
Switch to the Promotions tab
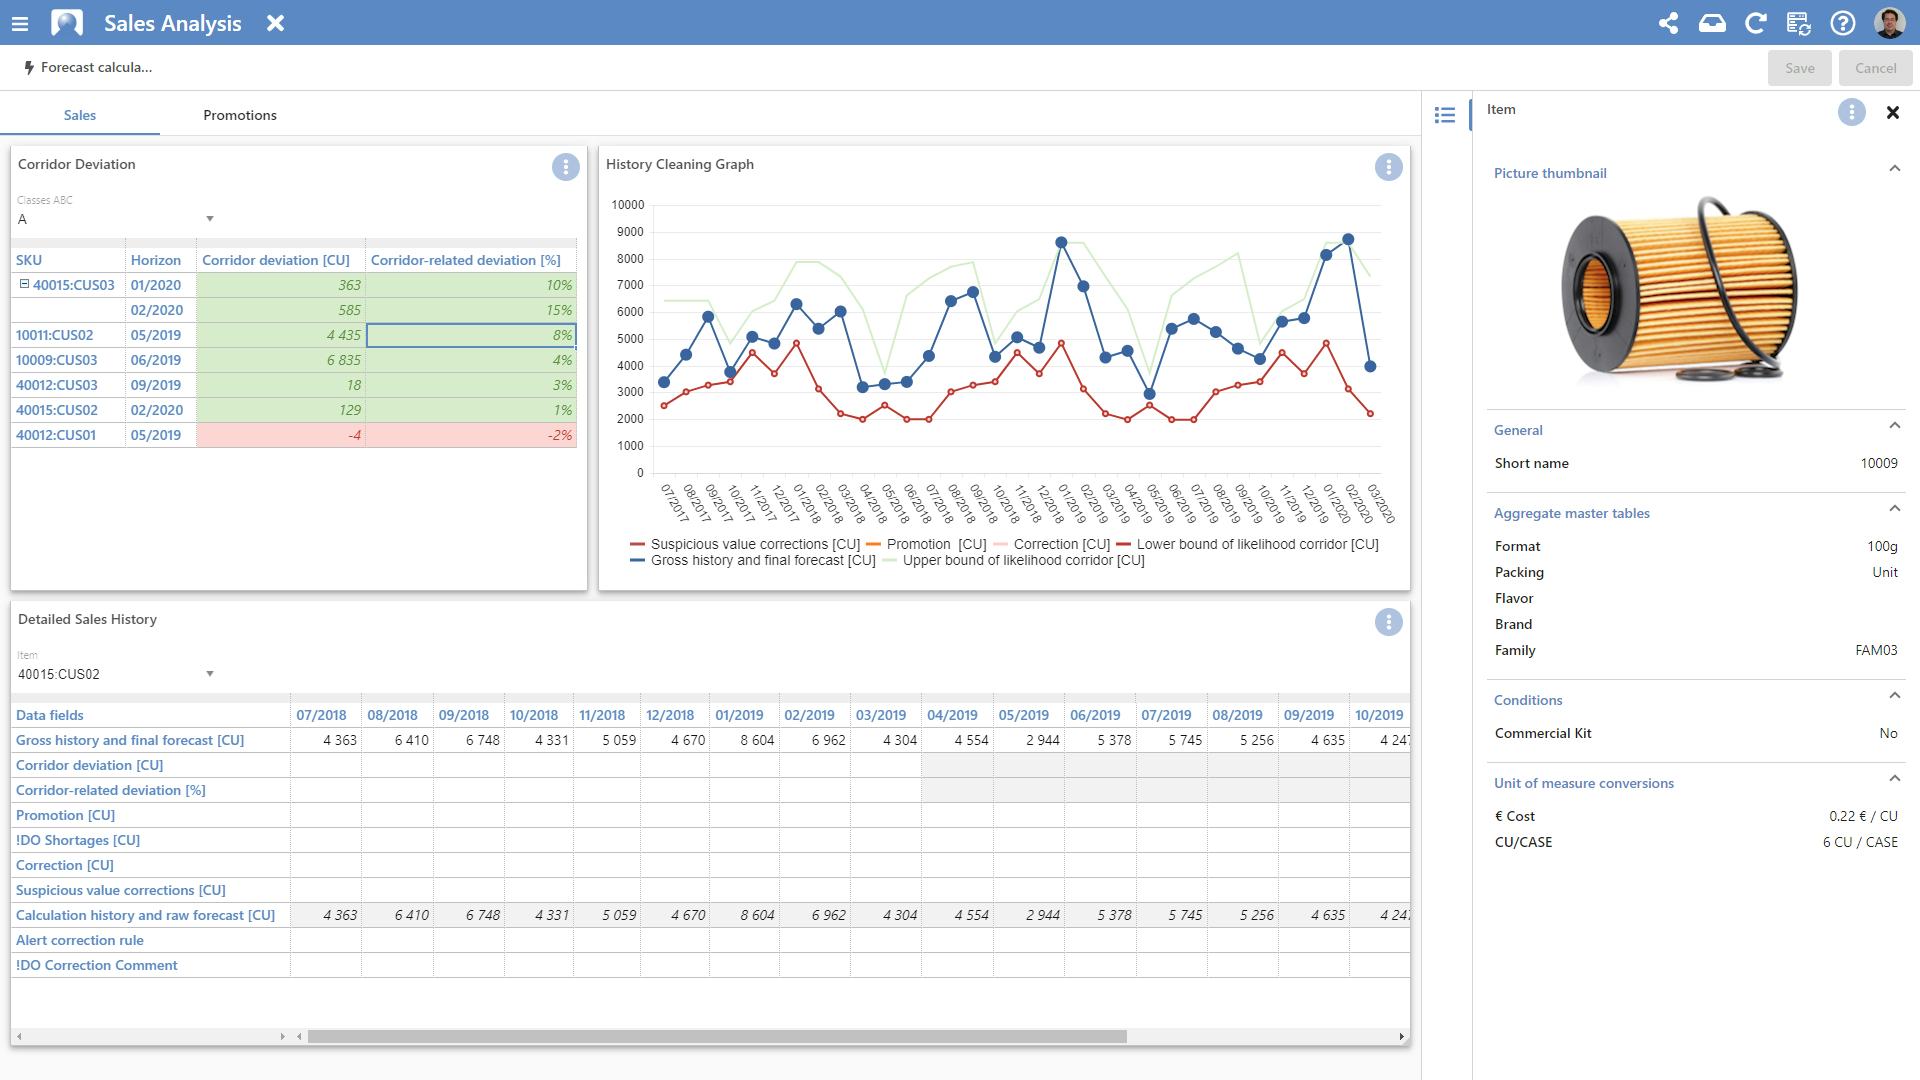239,115
